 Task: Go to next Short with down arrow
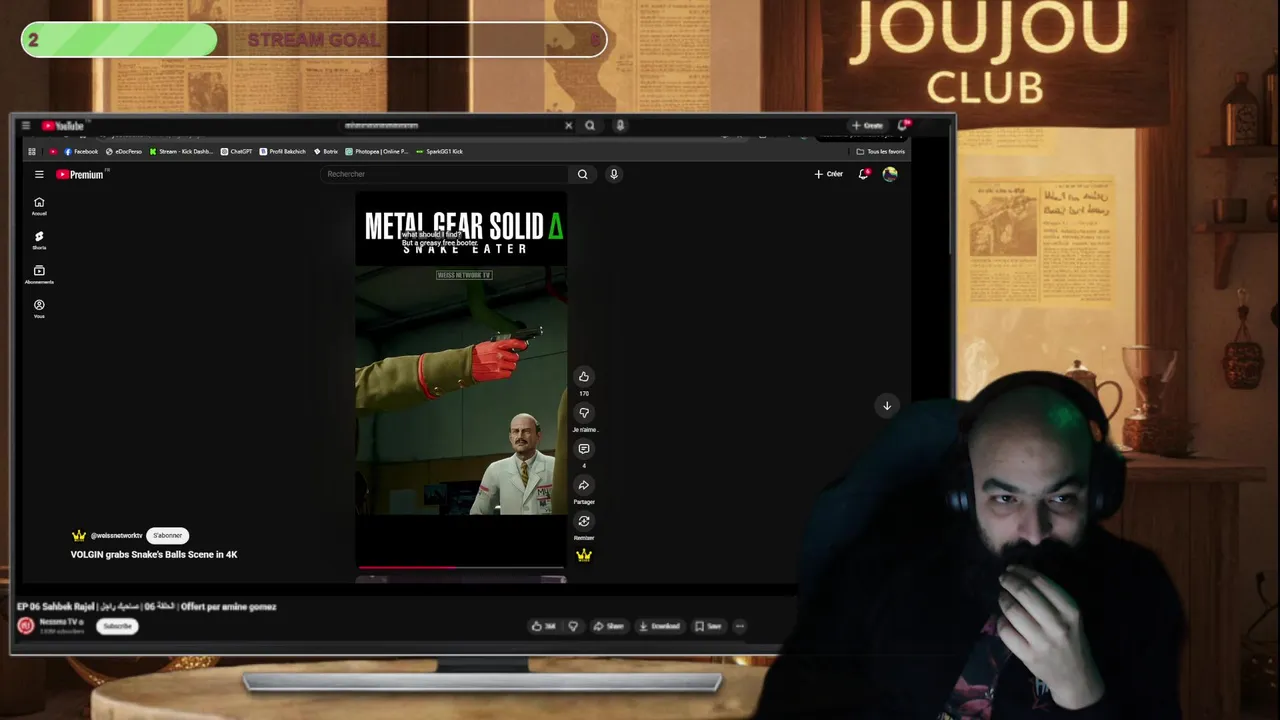point(886,405)
